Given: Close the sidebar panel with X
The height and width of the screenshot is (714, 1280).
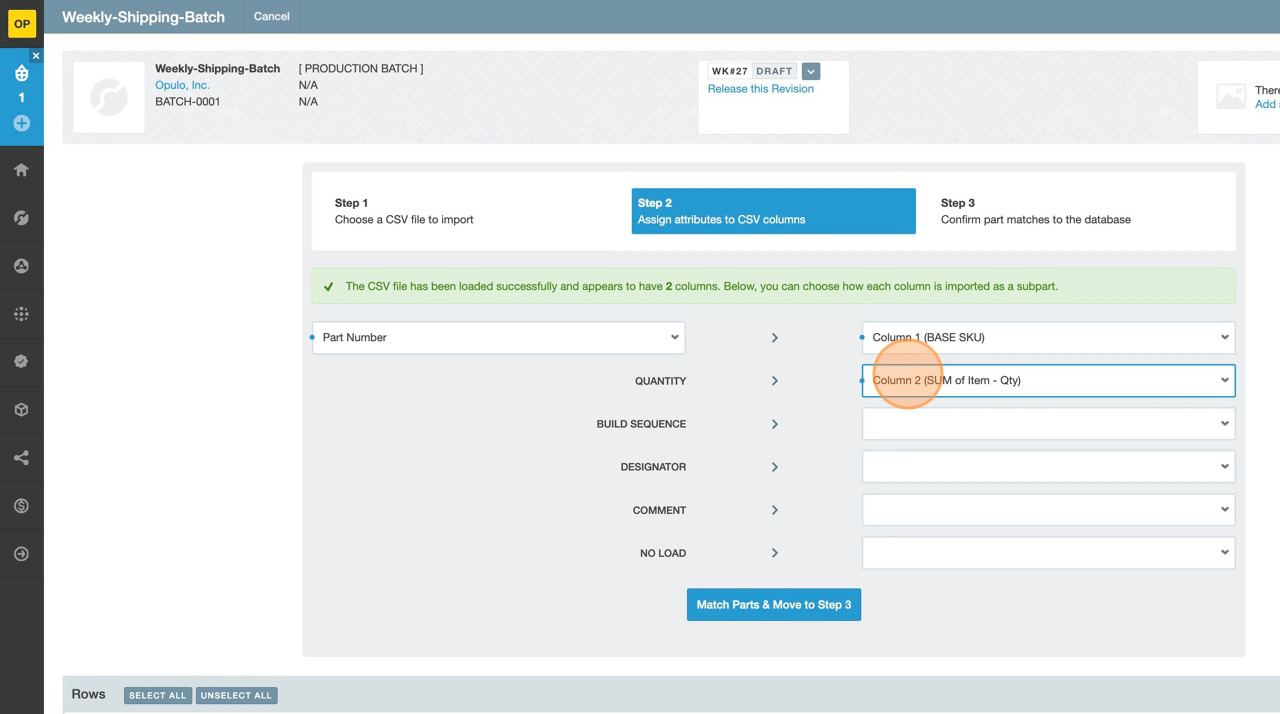Looking at the screenshot, I should coord(36,56).
